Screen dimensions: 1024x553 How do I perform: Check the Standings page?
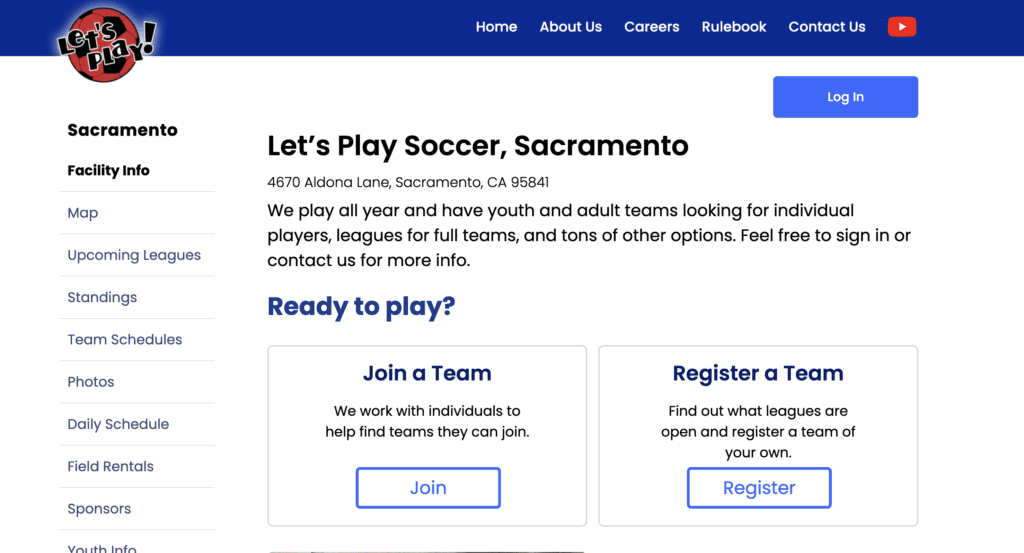[x=102, y=298]
